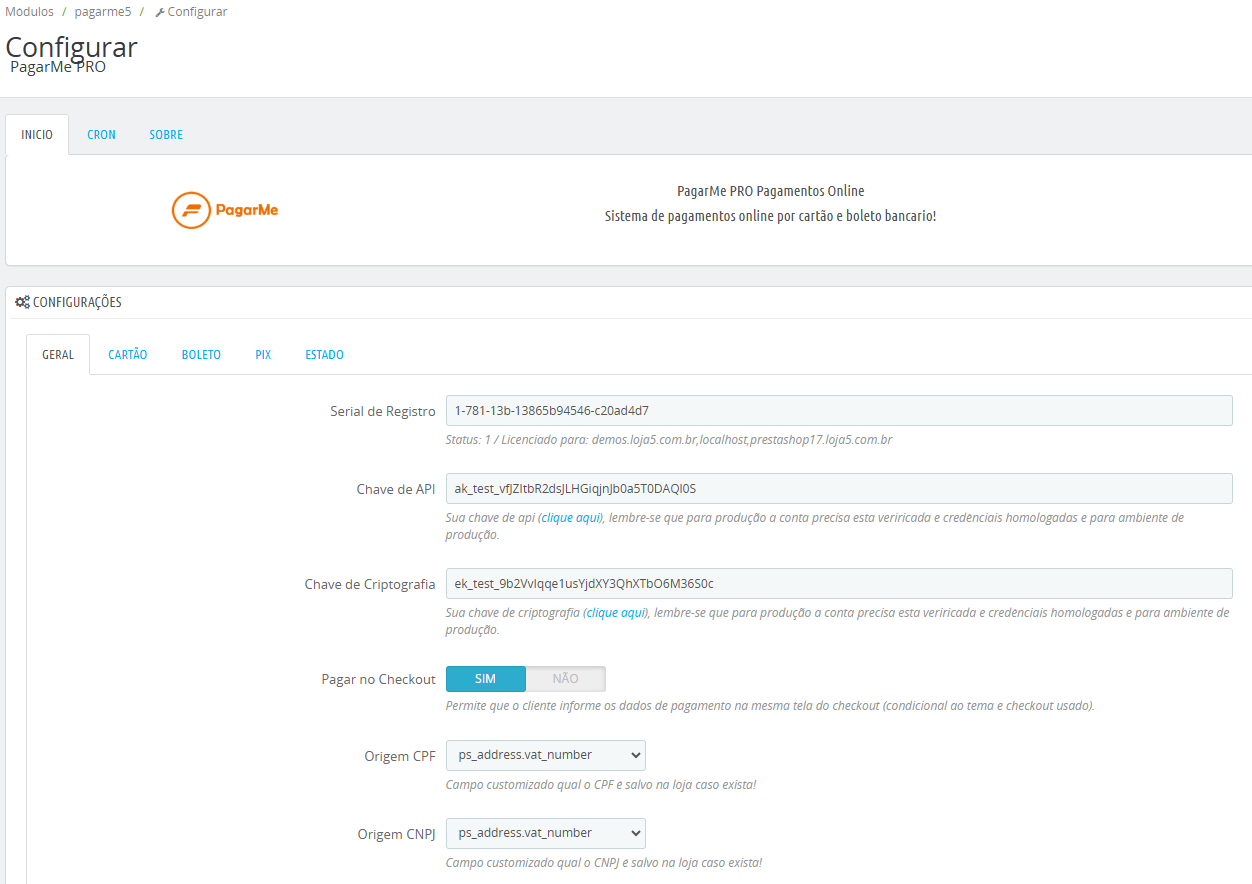Focus the Chave de Criptografia field
Viewport: 1252px width, 884px height.
point(839,583)
